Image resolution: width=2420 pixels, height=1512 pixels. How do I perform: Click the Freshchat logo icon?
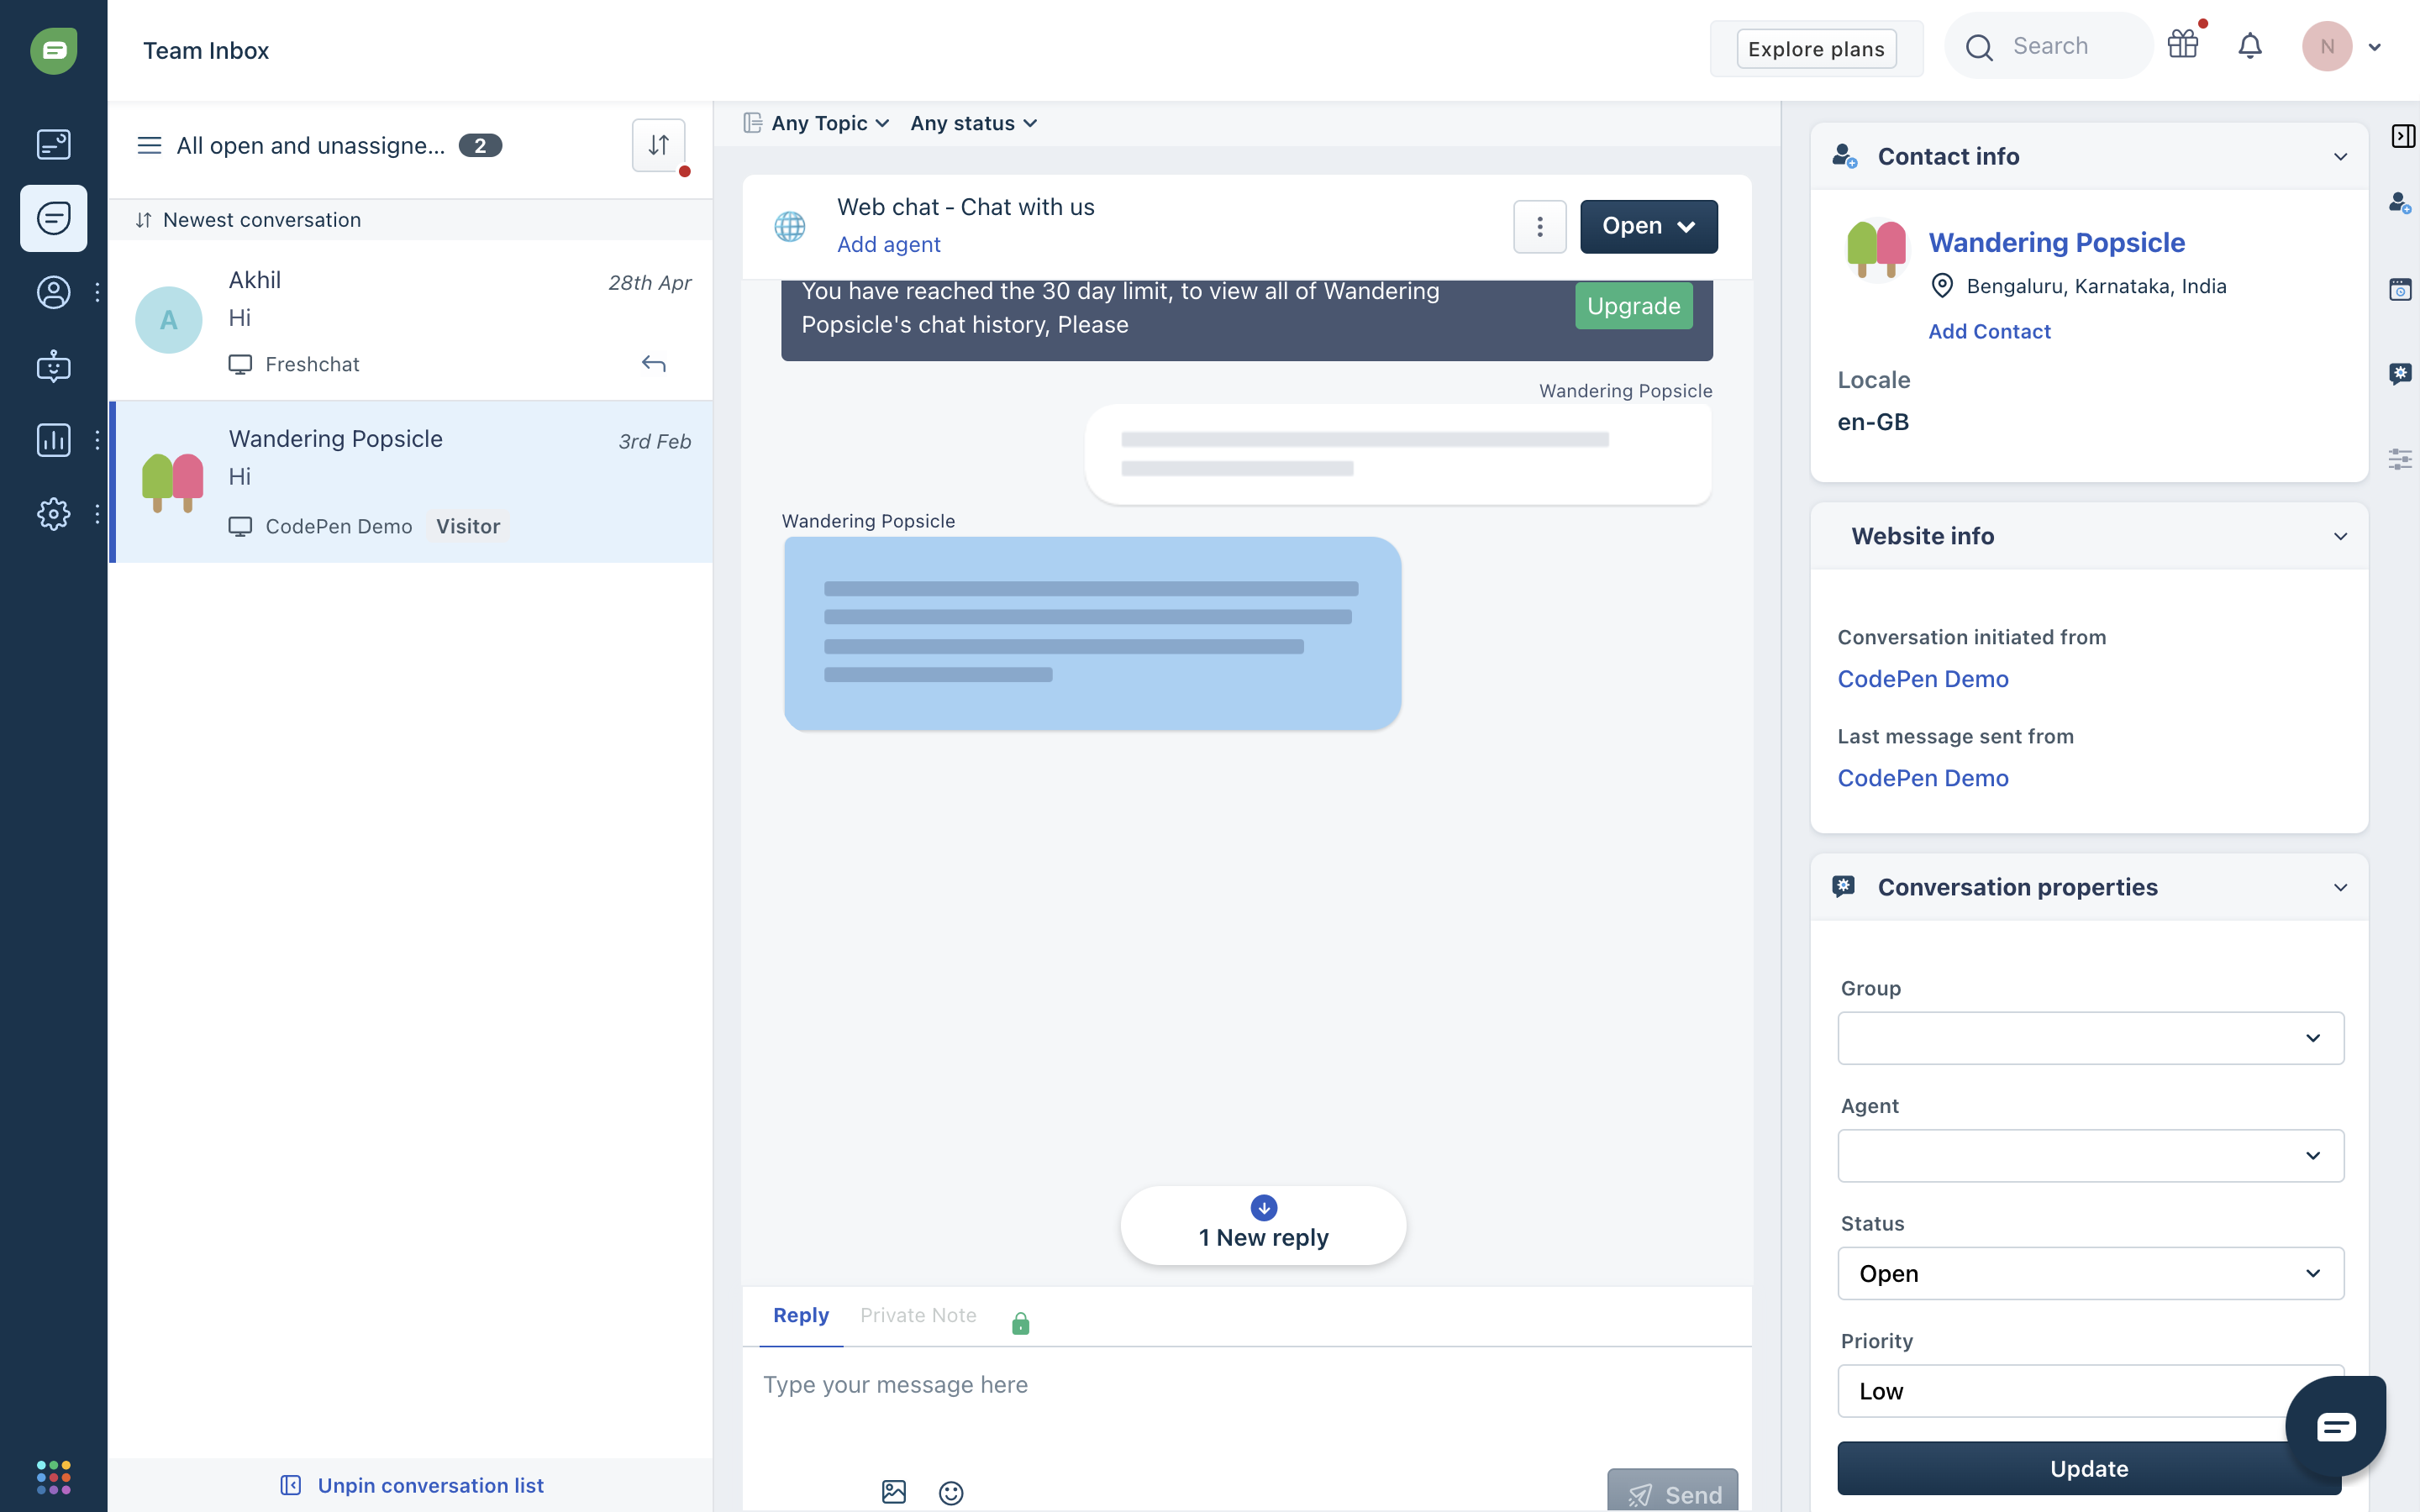click(x=54, y=50)
